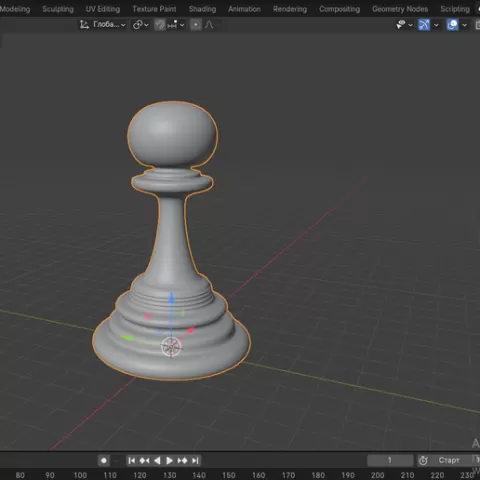This screenshot has height=480, width=480.
Task: Click frame 150 on the timeline ruler
Action: point(229,475)
